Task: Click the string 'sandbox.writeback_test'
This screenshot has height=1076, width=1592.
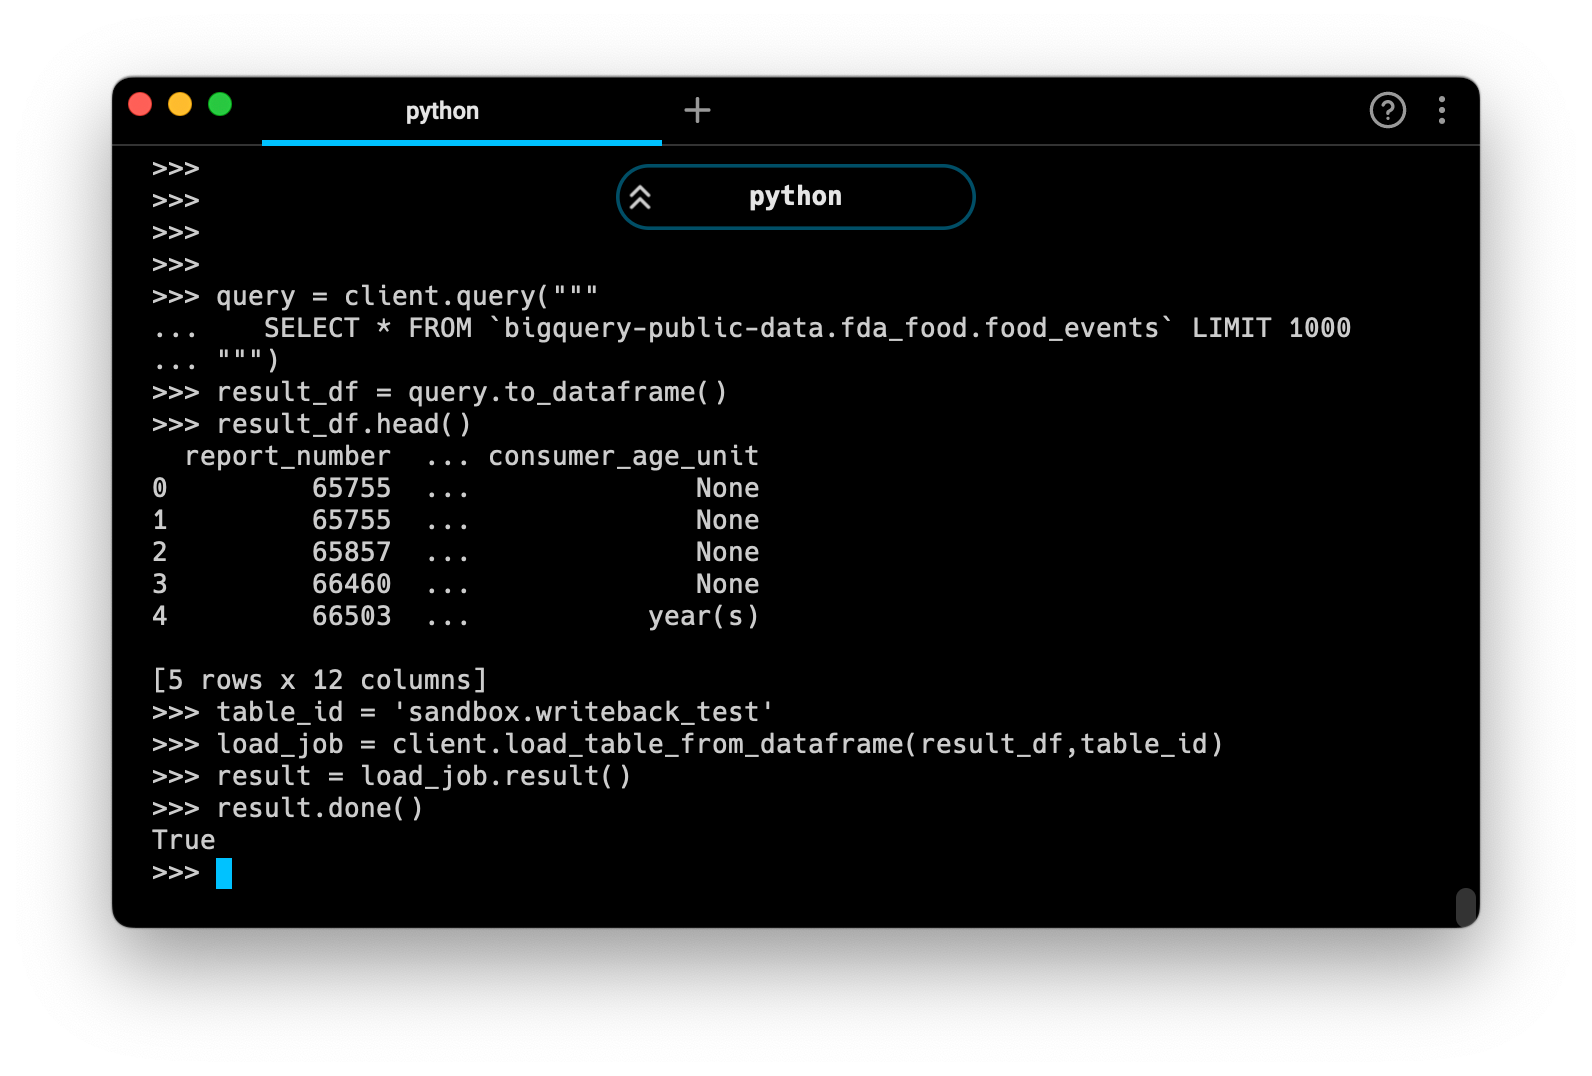Action: 584,712
